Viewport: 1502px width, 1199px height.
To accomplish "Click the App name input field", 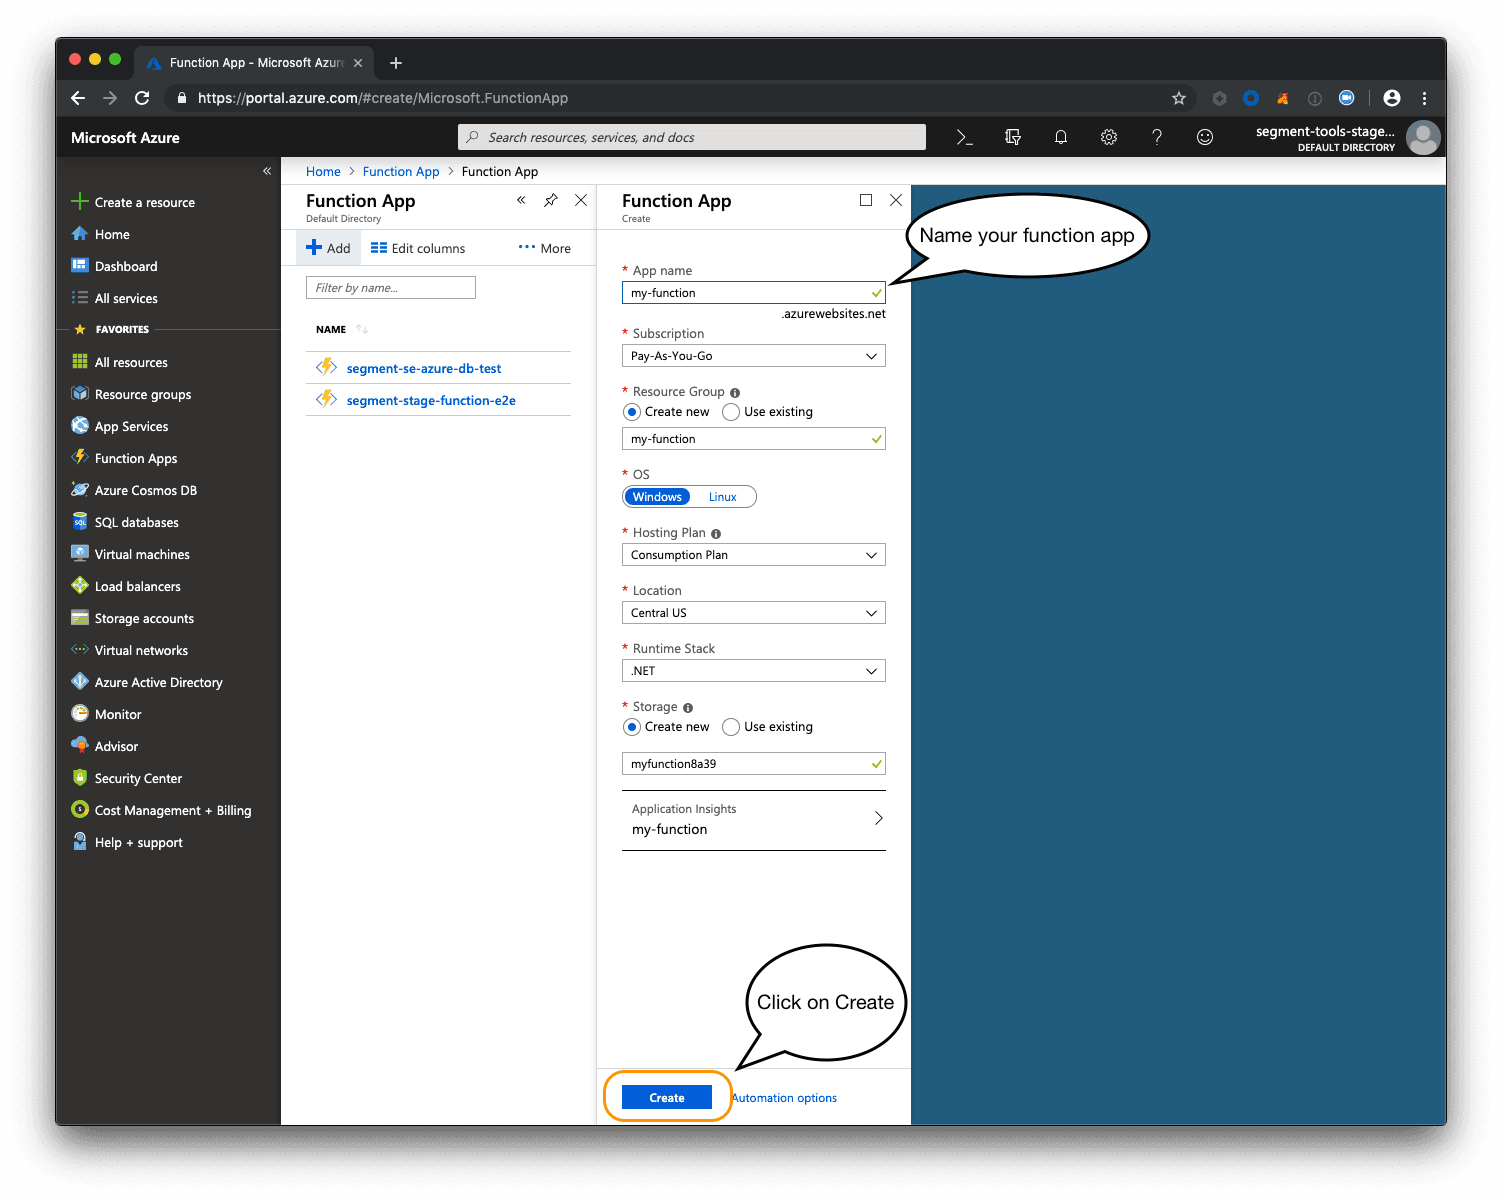I will (753, 292).
